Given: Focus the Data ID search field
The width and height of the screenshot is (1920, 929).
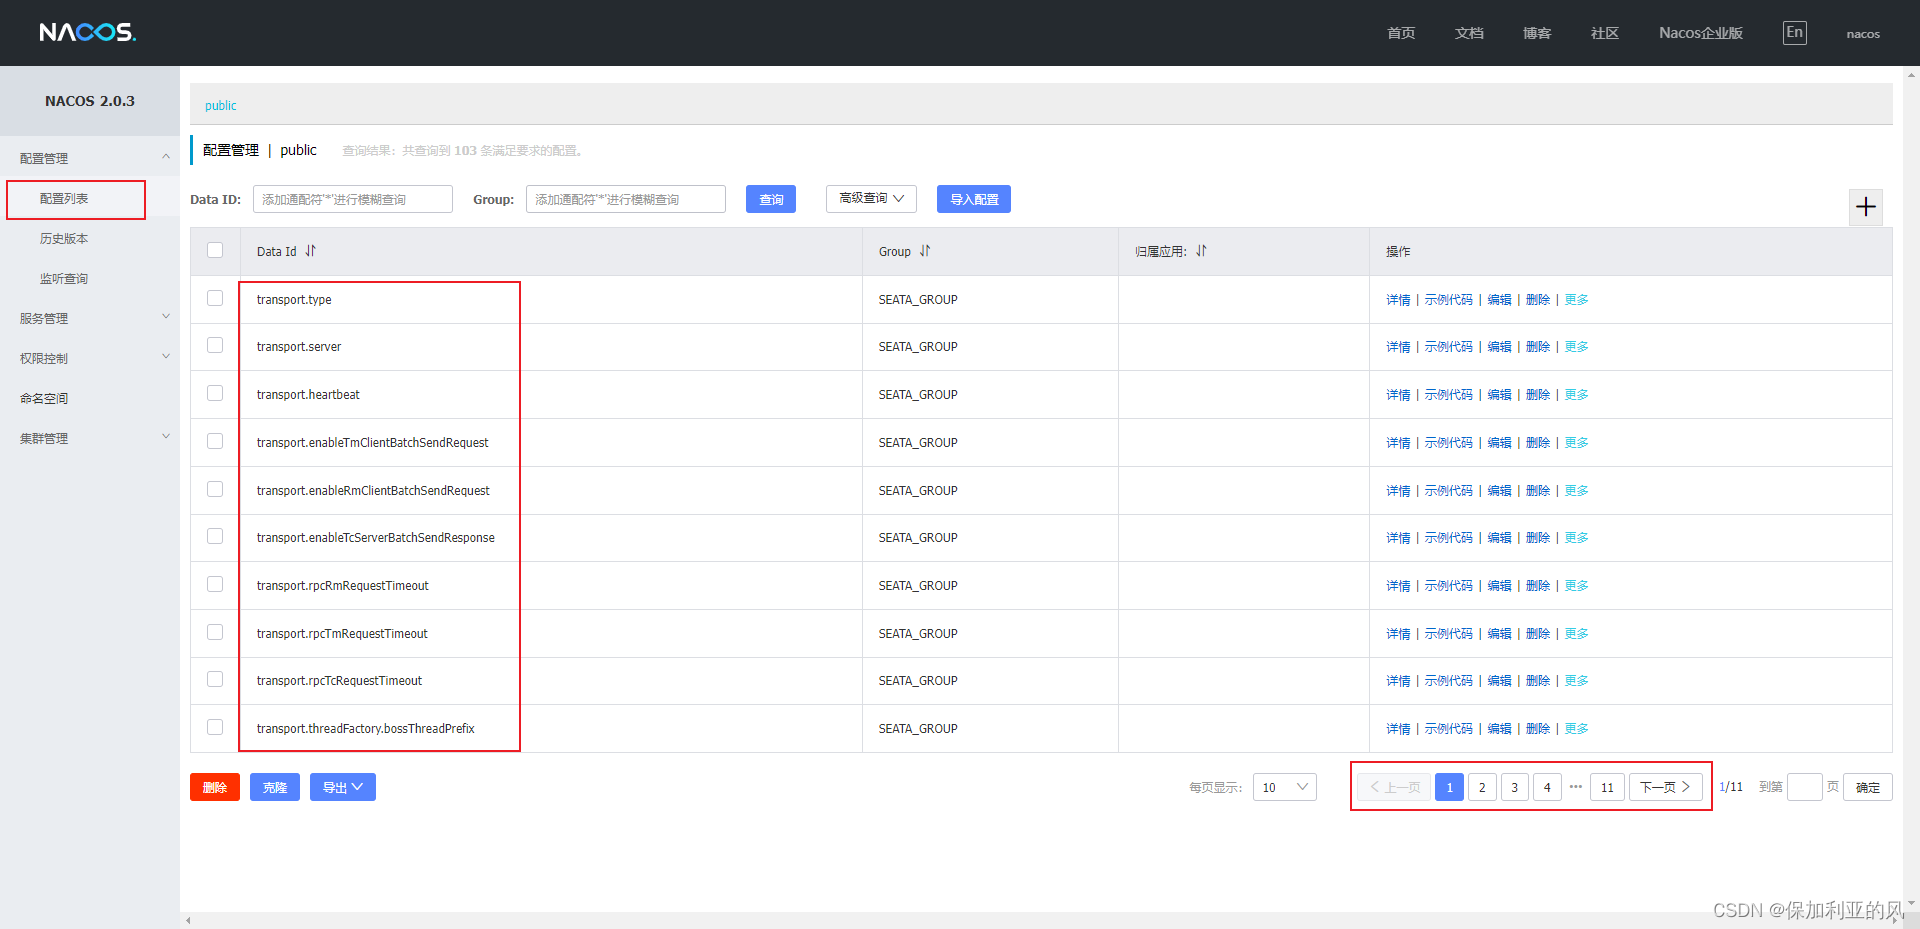Looking at the screenshot, I should tap(353, 199).
